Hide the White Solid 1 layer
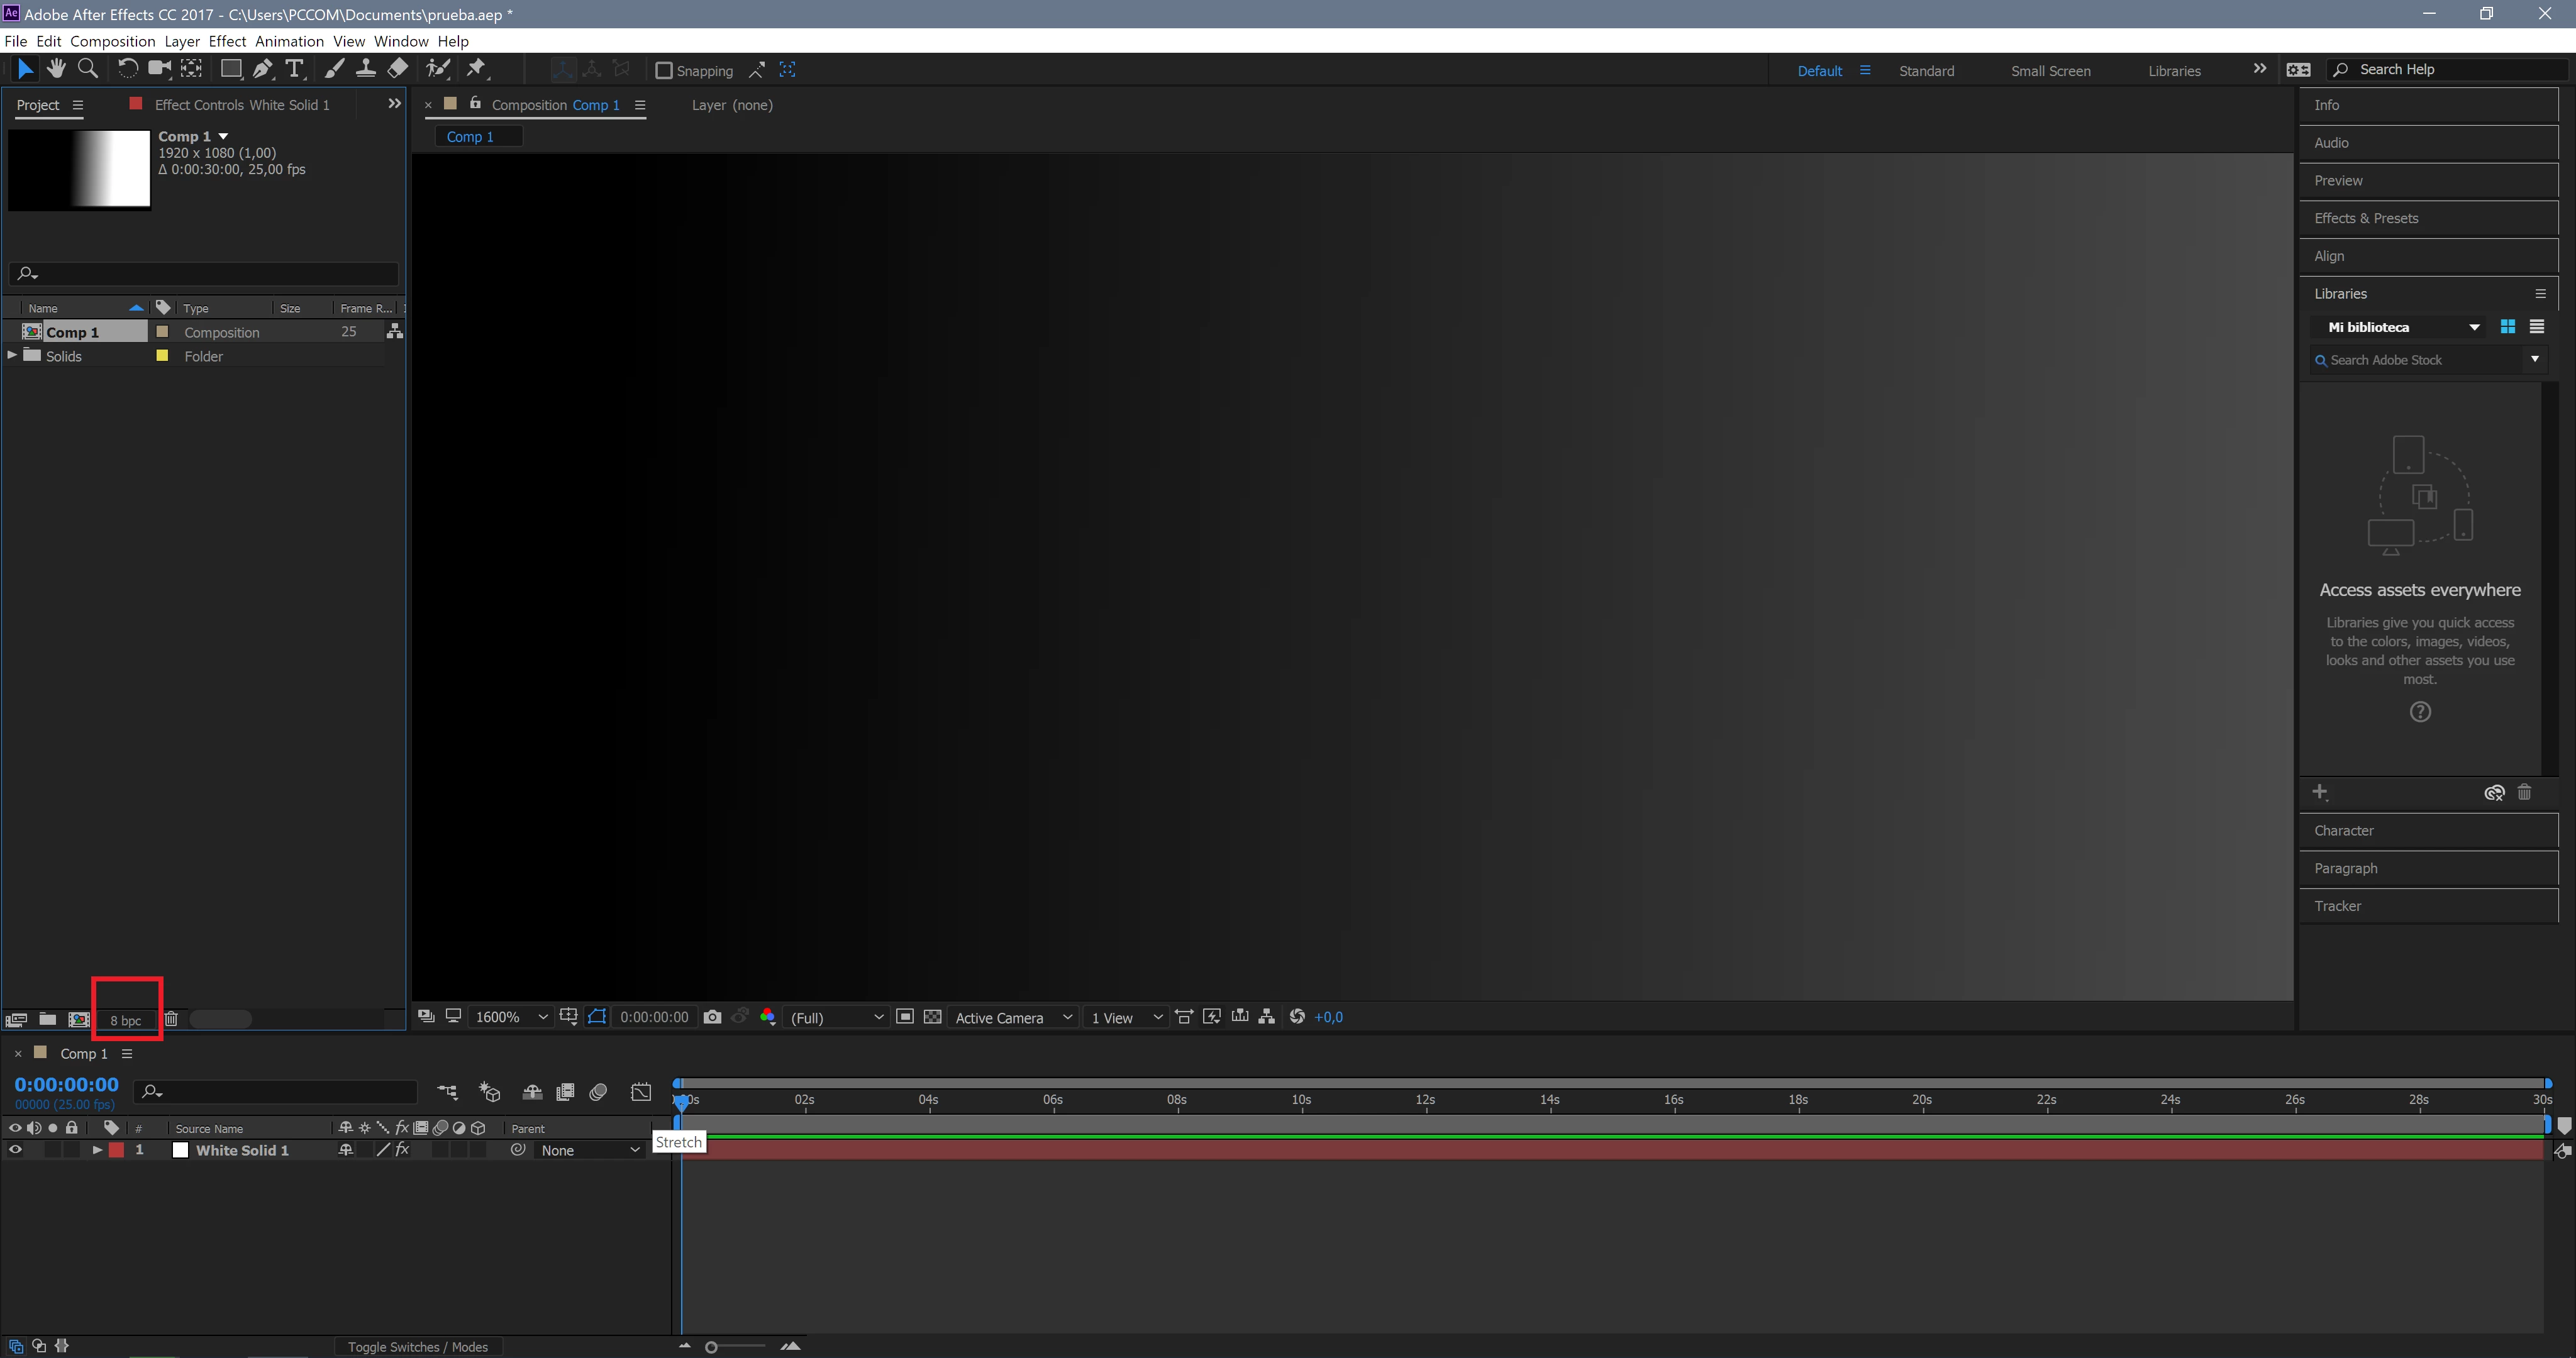2576x1358 pixels. pos(15,1150)
